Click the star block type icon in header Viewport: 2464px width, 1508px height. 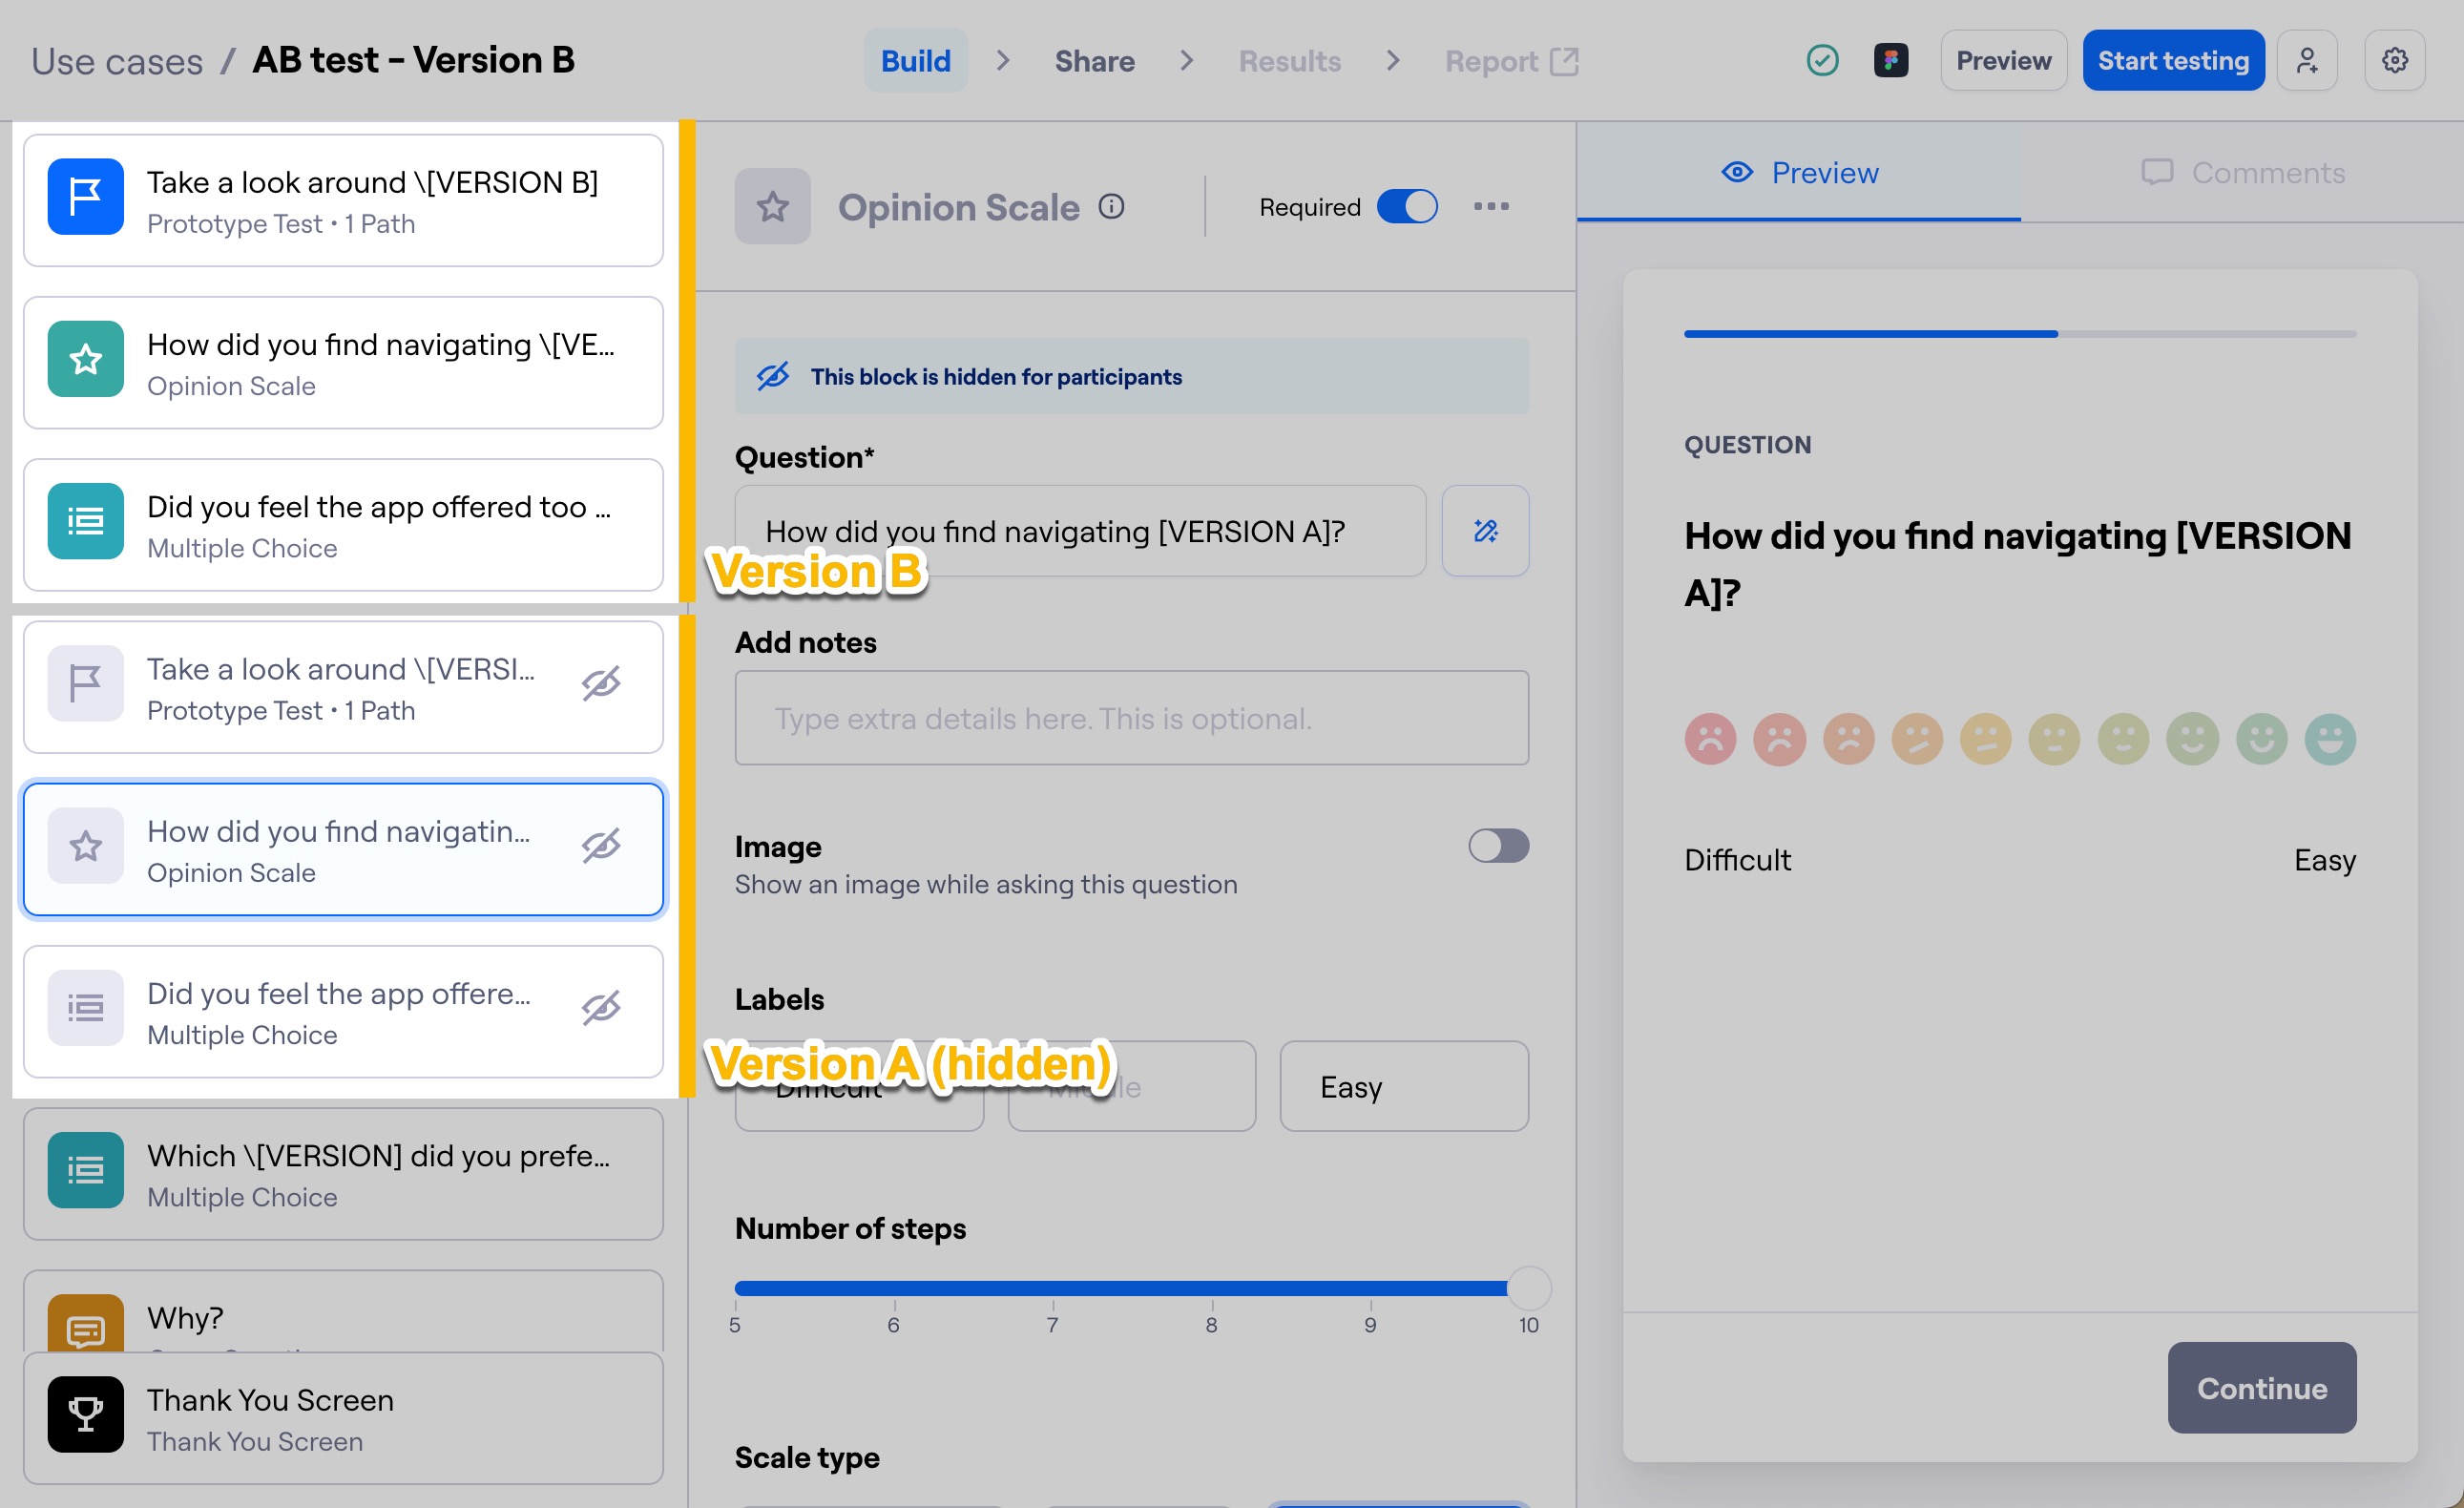772,207
